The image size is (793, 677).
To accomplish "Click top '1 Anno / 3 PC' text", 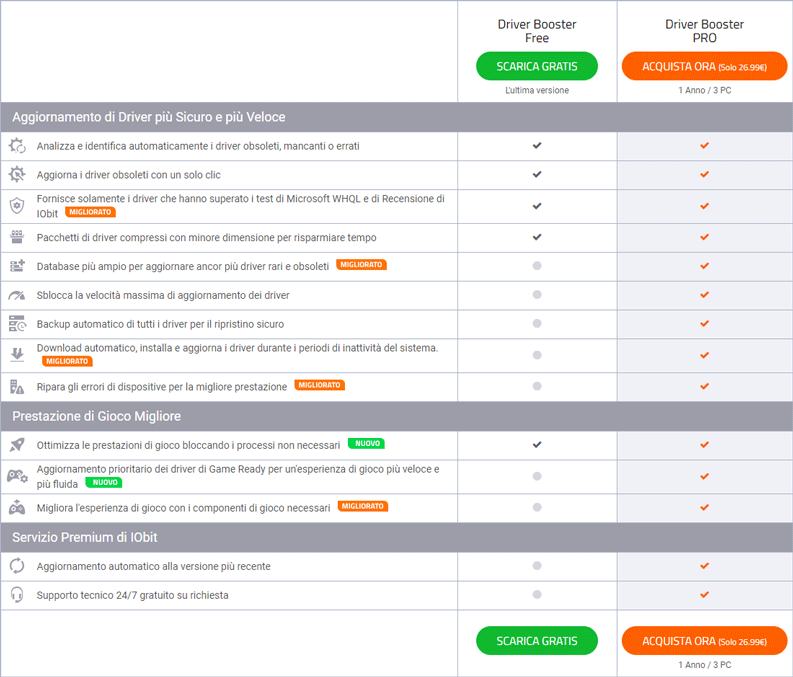I will [x=704, y=91].
